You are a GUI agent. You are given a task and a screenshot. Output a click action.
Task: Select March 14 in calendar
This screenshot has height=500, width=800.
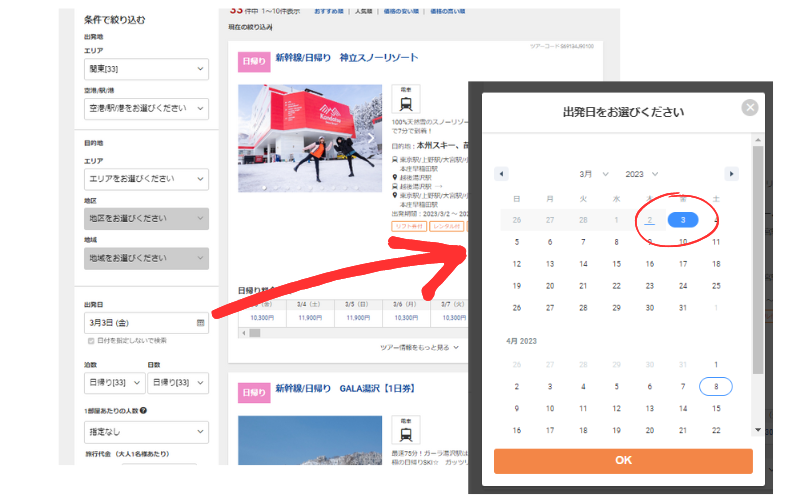[583, 264]
